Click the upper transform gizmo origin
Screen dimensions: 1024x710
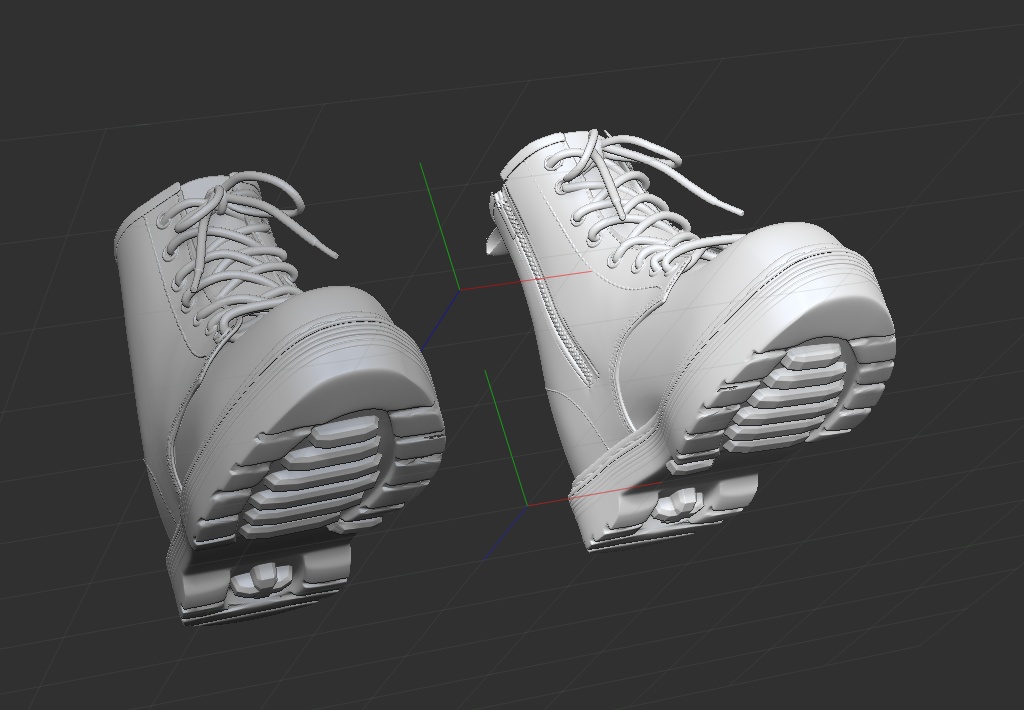point(459,291)
